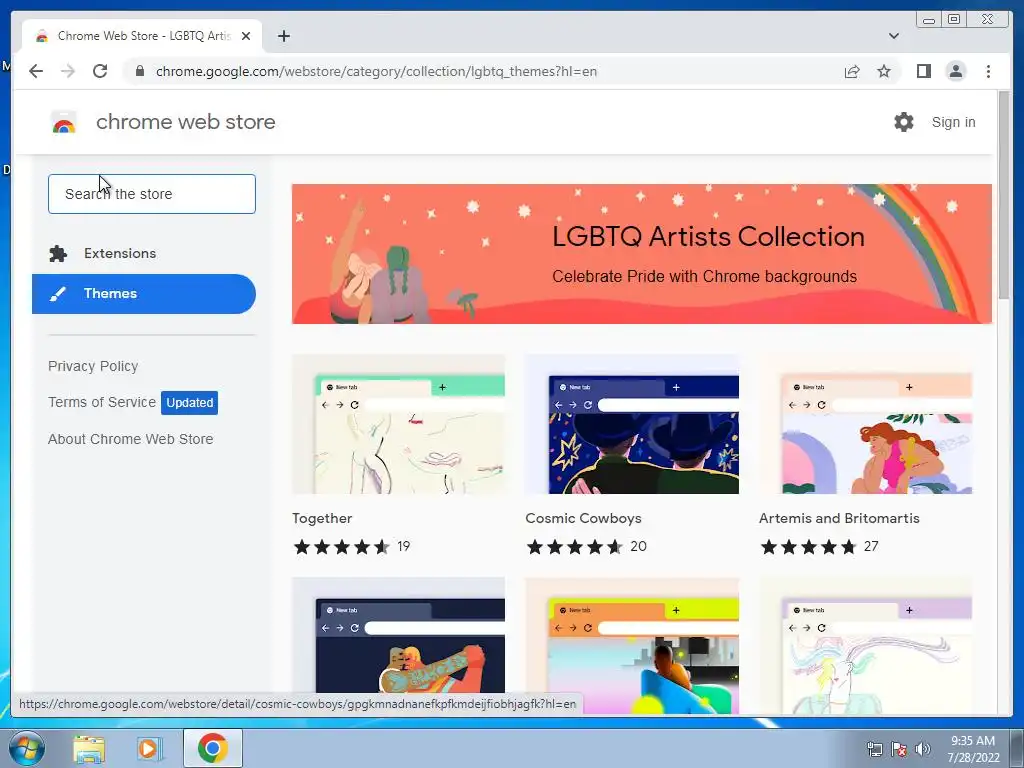Click Artemis and Britomartis star rating
This screenshot has height=768, width=1024.
click(x=808, y=547)
